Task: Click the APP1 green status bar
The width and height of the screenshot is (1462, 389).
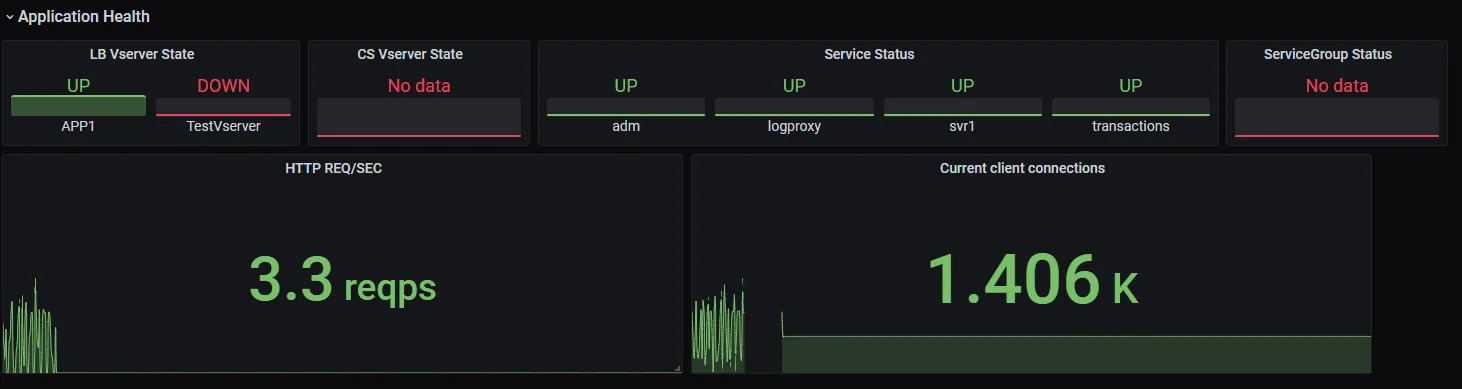Action: pos(78,106)
